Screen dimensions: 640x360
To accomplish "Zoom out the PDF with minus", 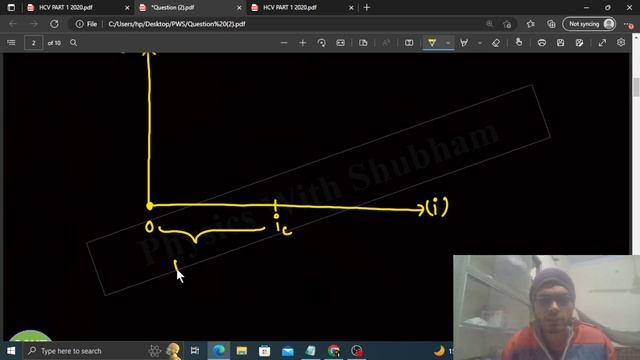I will (x=284, y=43).
